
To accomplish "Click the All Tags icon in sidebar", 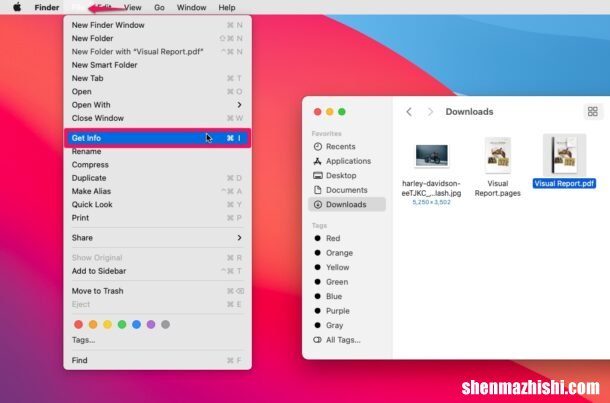I will 317,340.
